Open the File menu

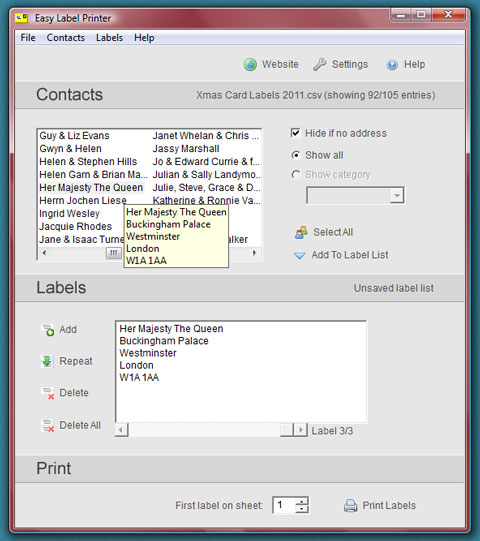28,38
